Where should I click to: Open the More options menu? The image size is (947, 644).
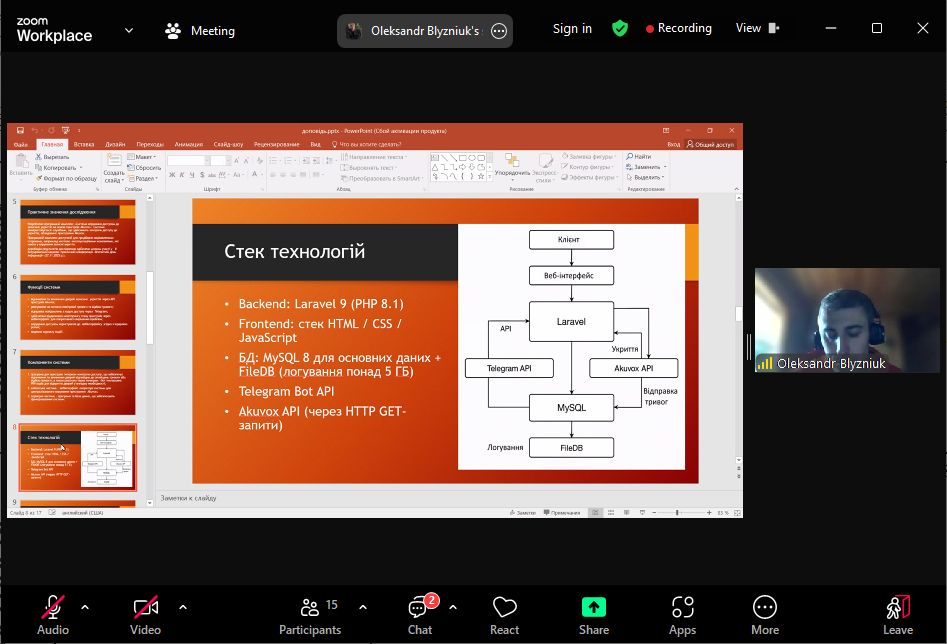coord(765,613)
